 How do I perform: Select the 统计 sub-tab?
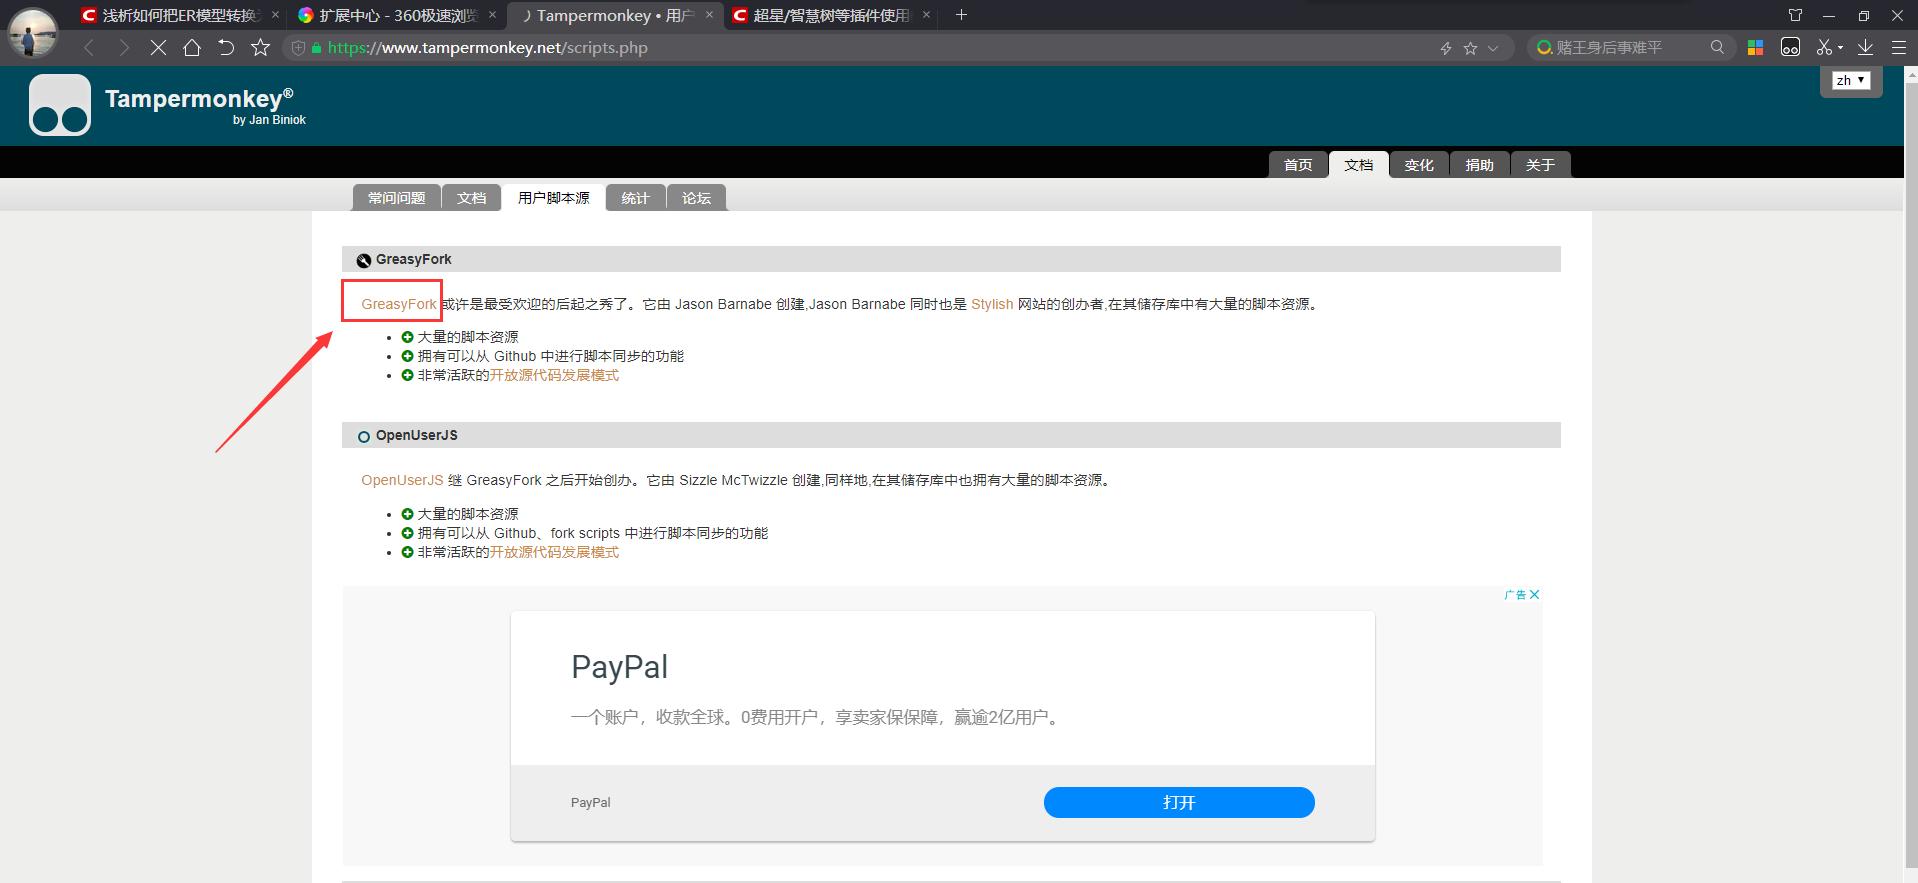pyautogui.click(x=635, y=198)
